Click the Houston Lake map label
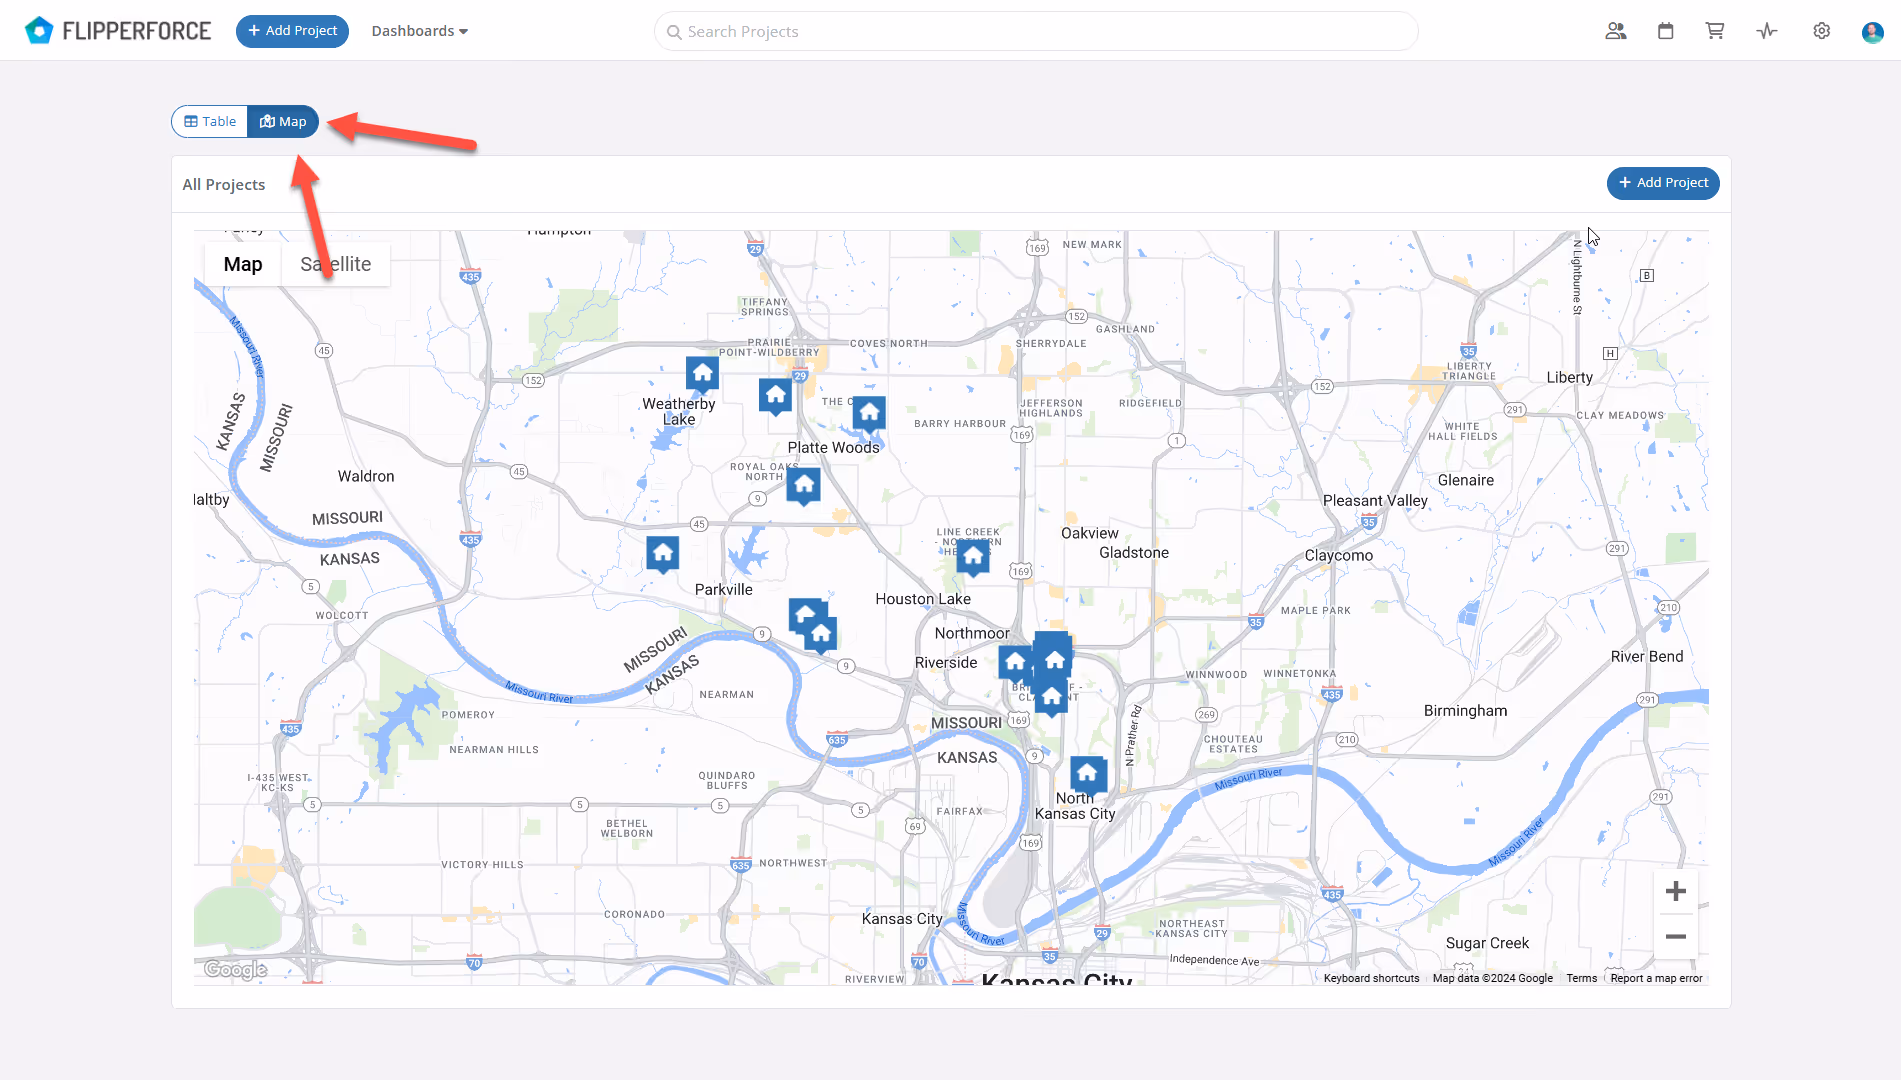 point(923,599)
